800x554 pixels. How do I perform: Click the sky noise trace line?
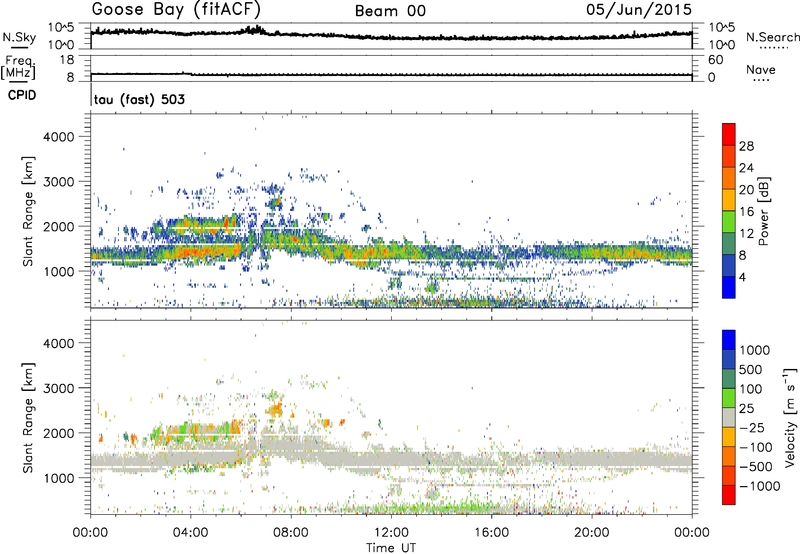[x=391, y=36]
